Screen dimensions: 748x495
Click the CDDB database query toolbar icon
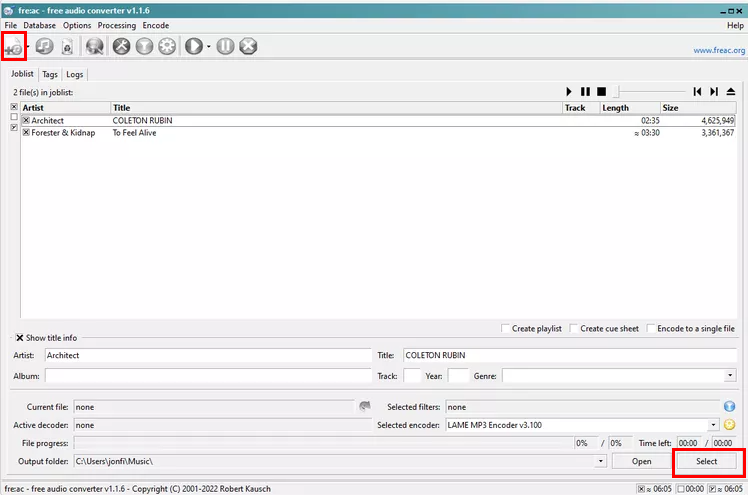[94, 46]
